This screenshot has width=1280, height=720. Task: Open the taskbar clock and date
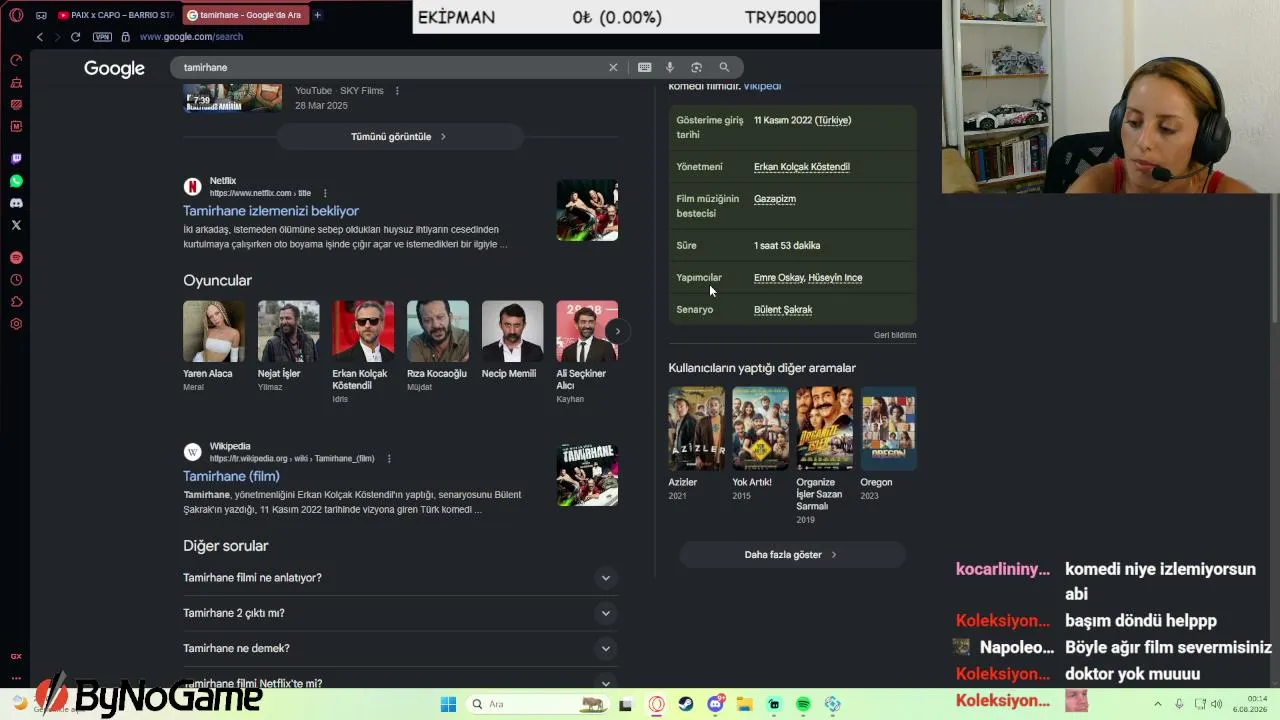pyautogui.click(x=1250, y=704)
